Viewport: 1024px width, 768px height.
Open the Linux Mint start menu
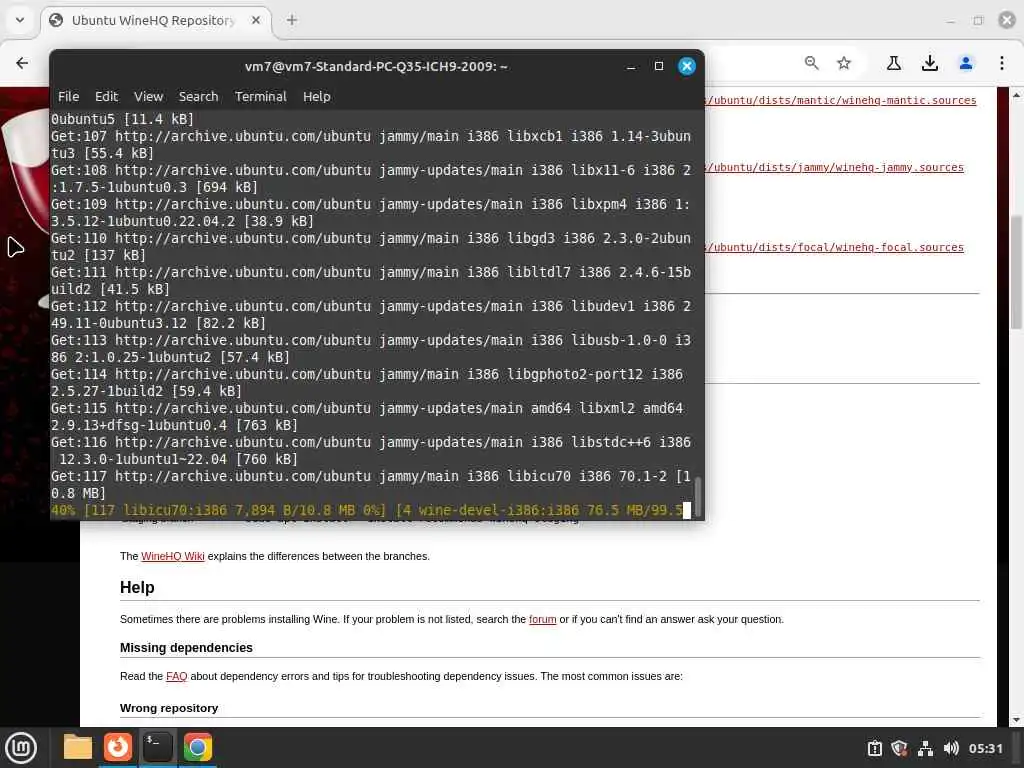21,748
